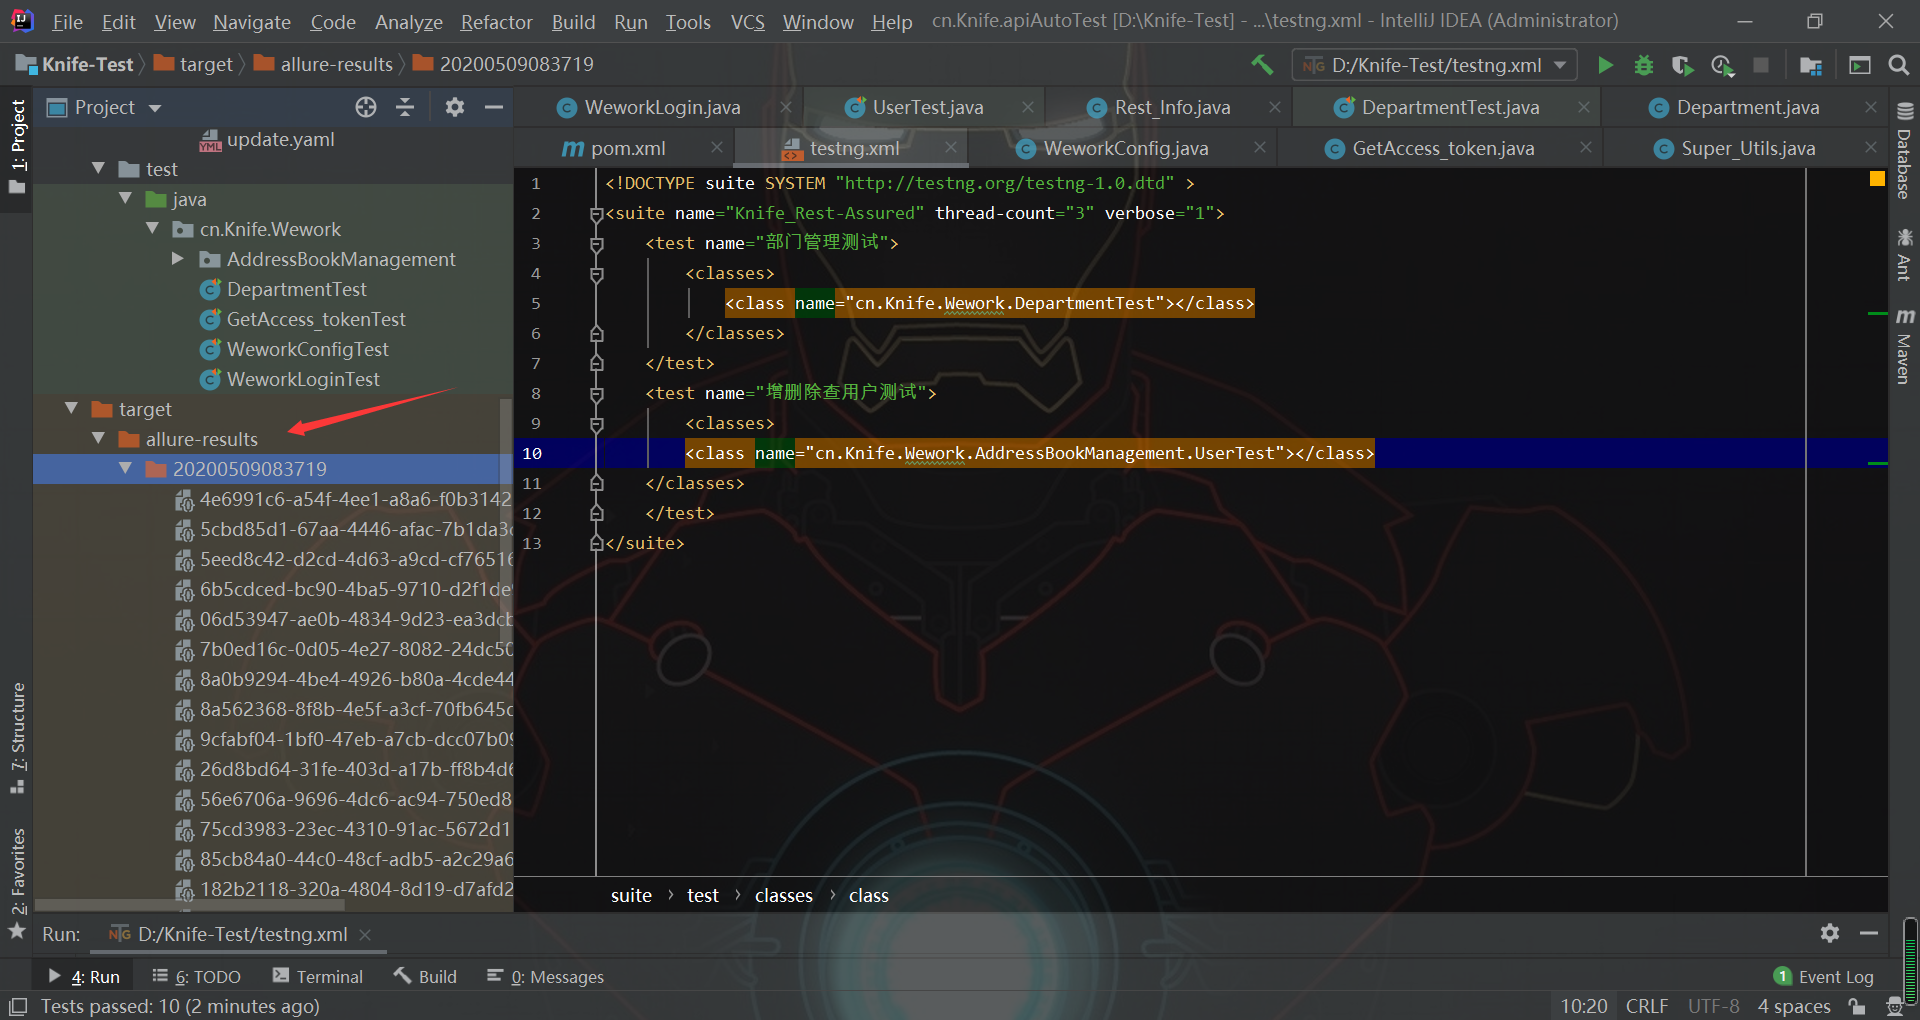
Task: Open Search Everywhere magnifier icon
Action: (1898, 65)
